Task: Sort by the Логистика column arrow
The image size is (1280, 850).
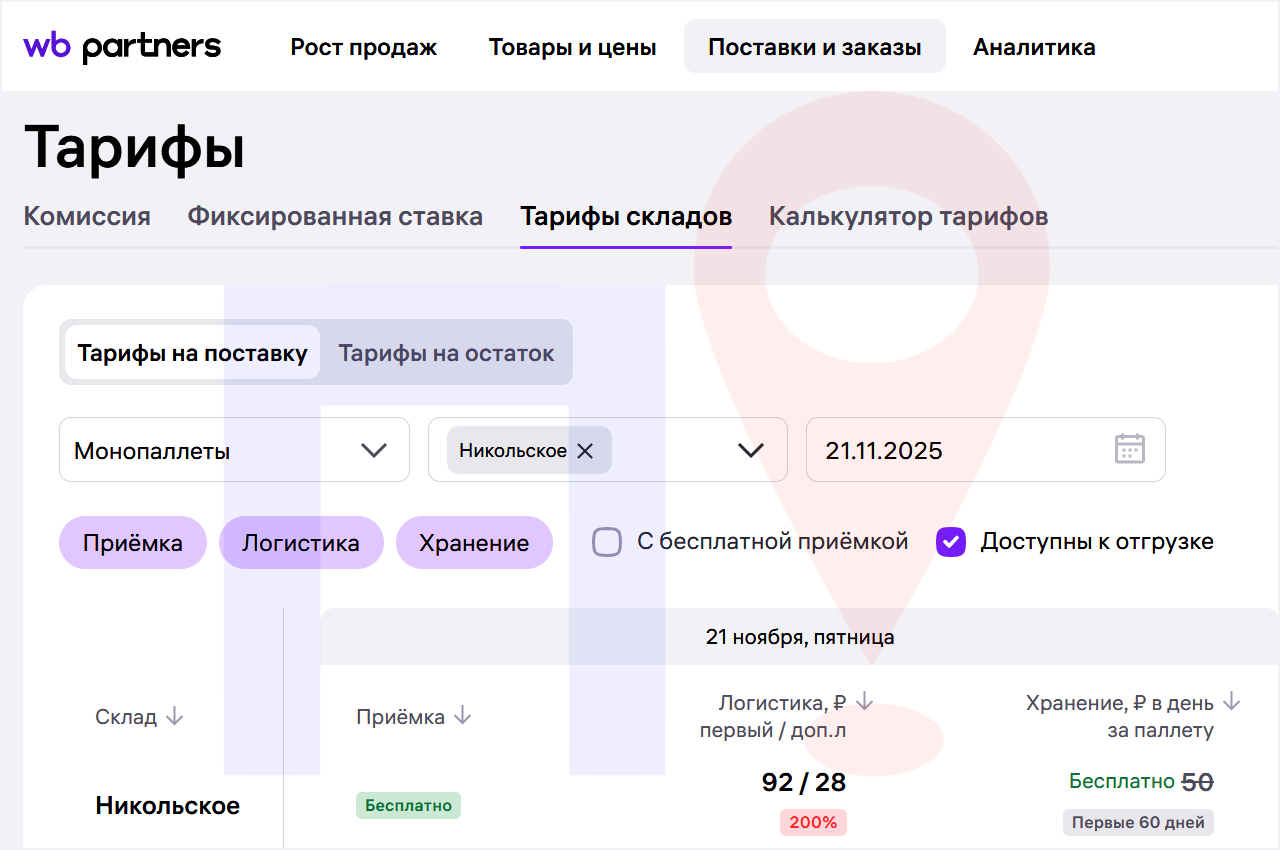Action: pos(864,703)
